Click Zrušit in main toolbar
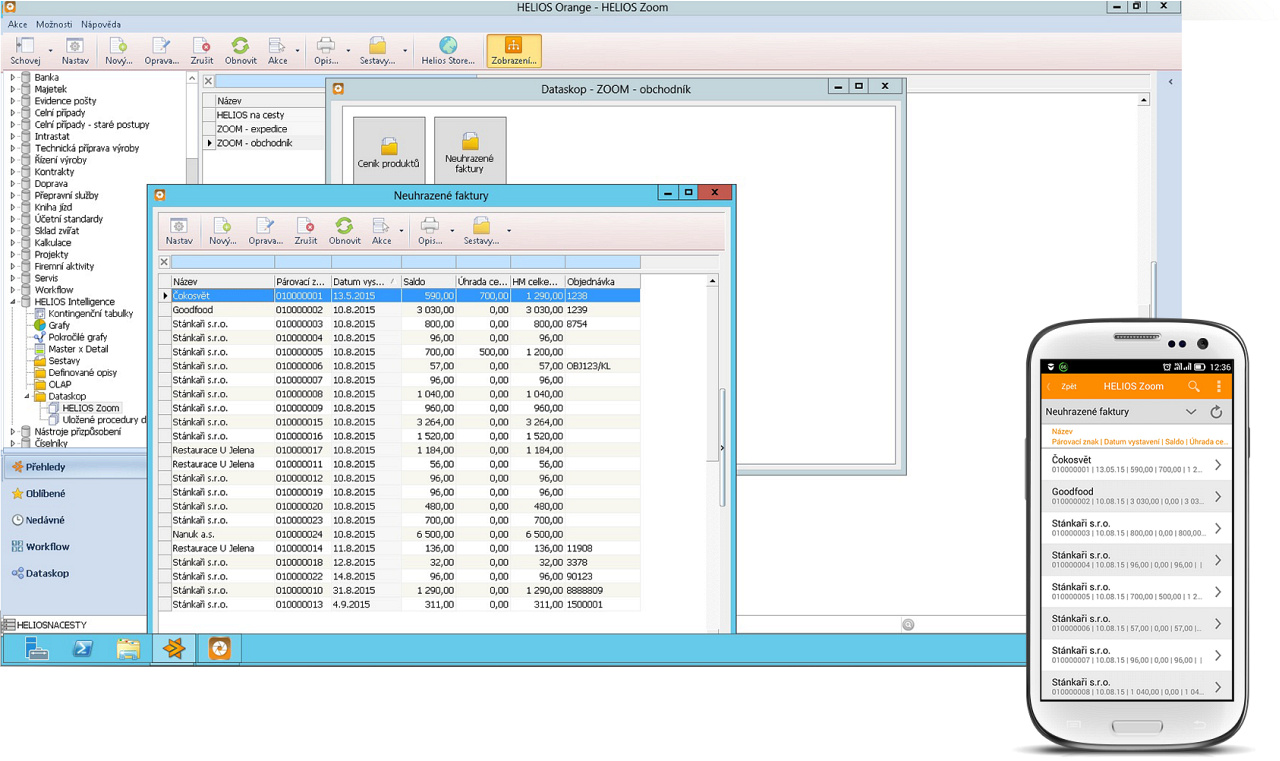Screen dimensions: 1280x761 pyautogui.click(x=202, y=51)
